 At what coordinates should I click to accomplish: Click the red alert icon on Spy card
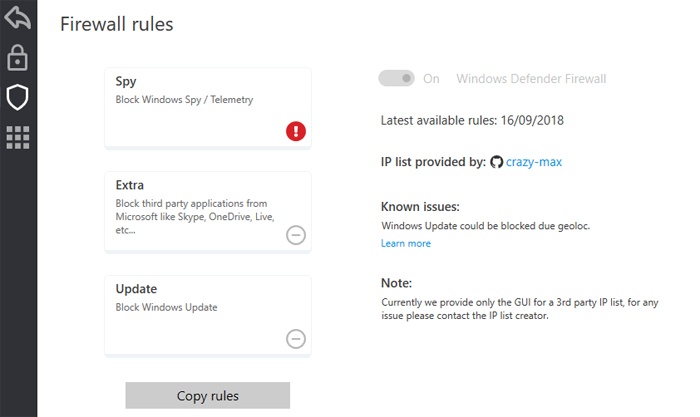tap(296, 131)
